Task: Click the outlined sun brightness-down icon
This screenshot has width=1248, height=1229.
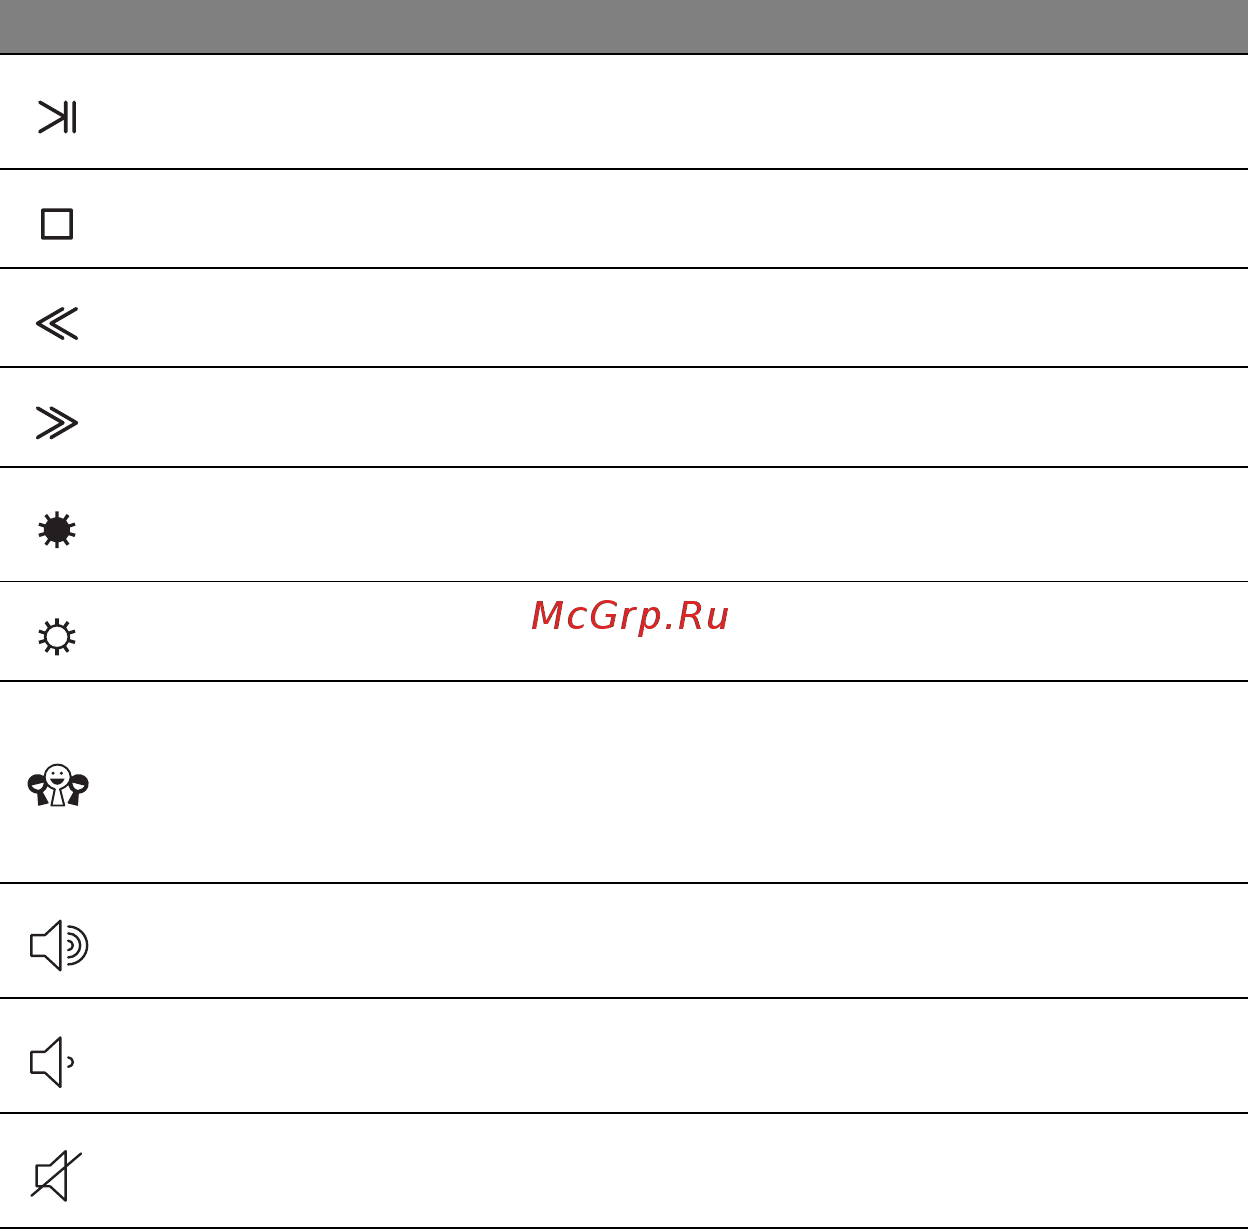Action: point(57,637)
